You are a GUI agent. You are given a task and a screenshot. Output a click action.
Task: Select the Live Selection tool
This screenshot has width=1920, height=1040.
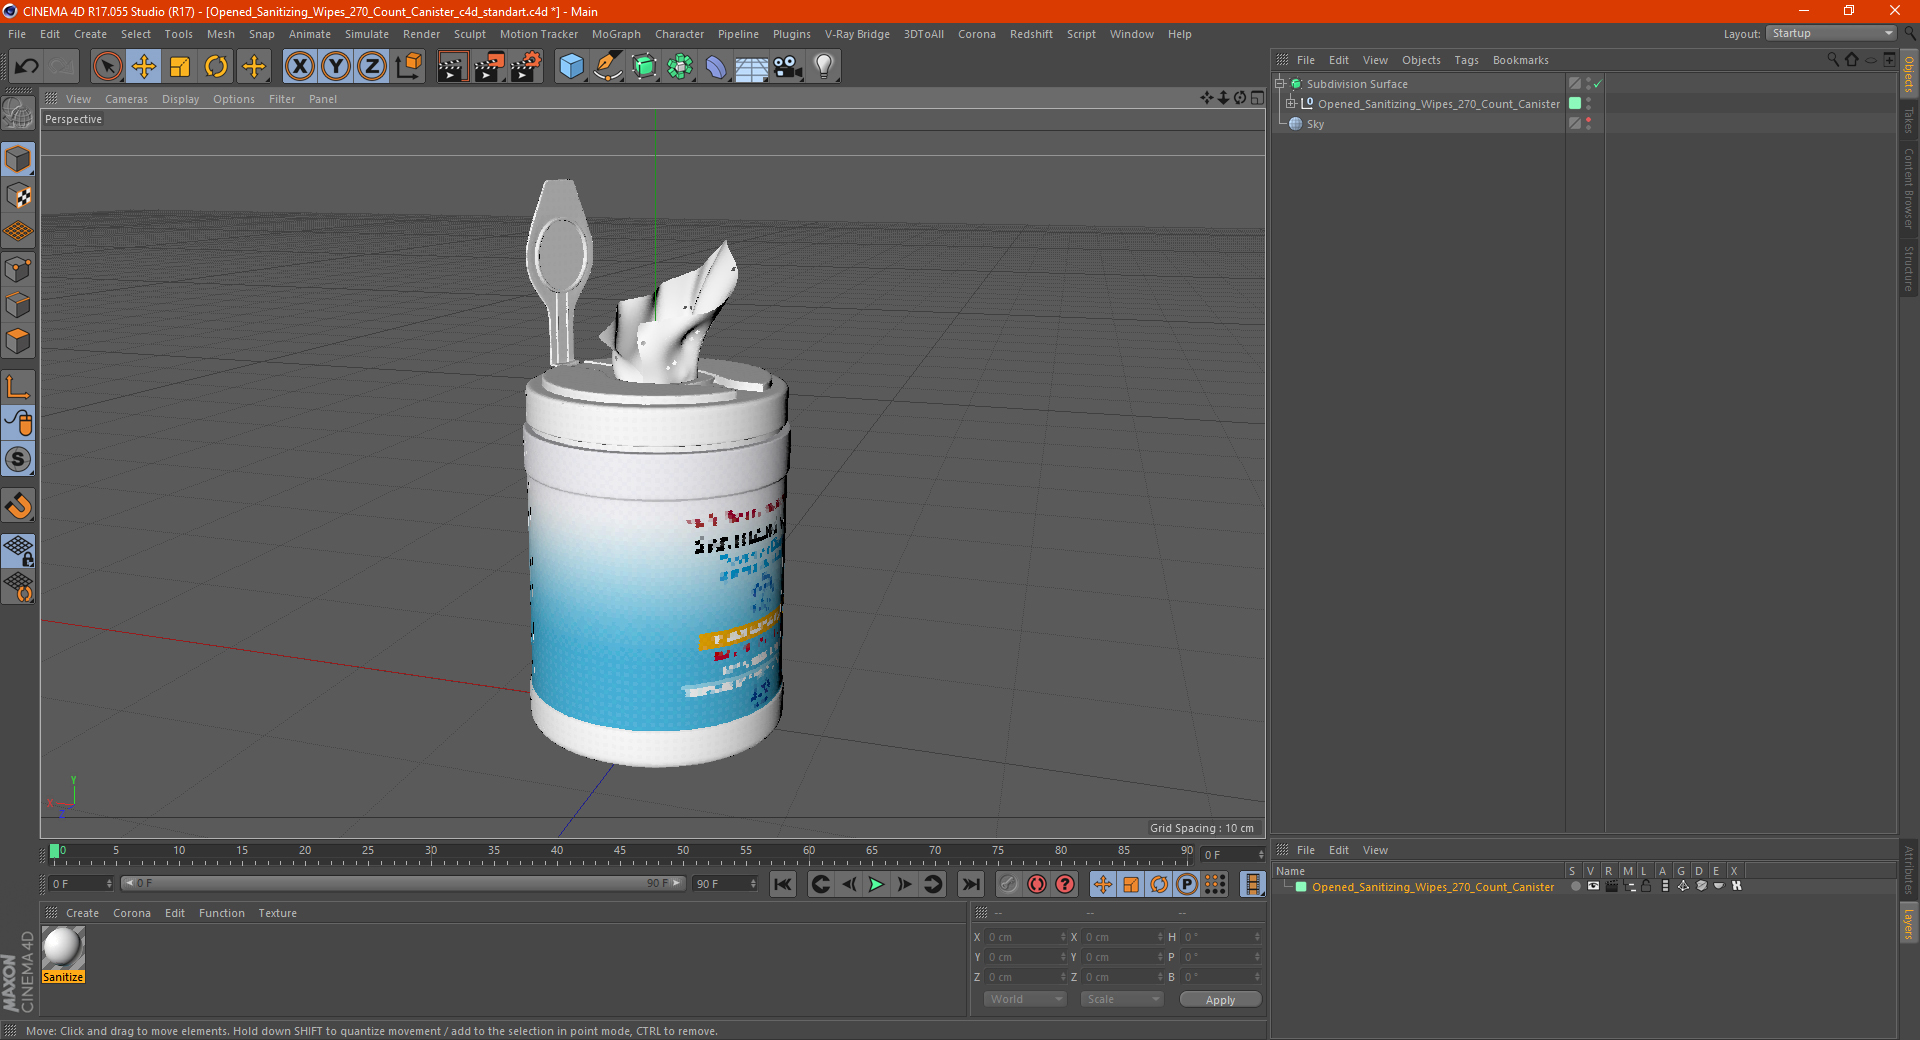pyautogui.click(x=108, y=67)
